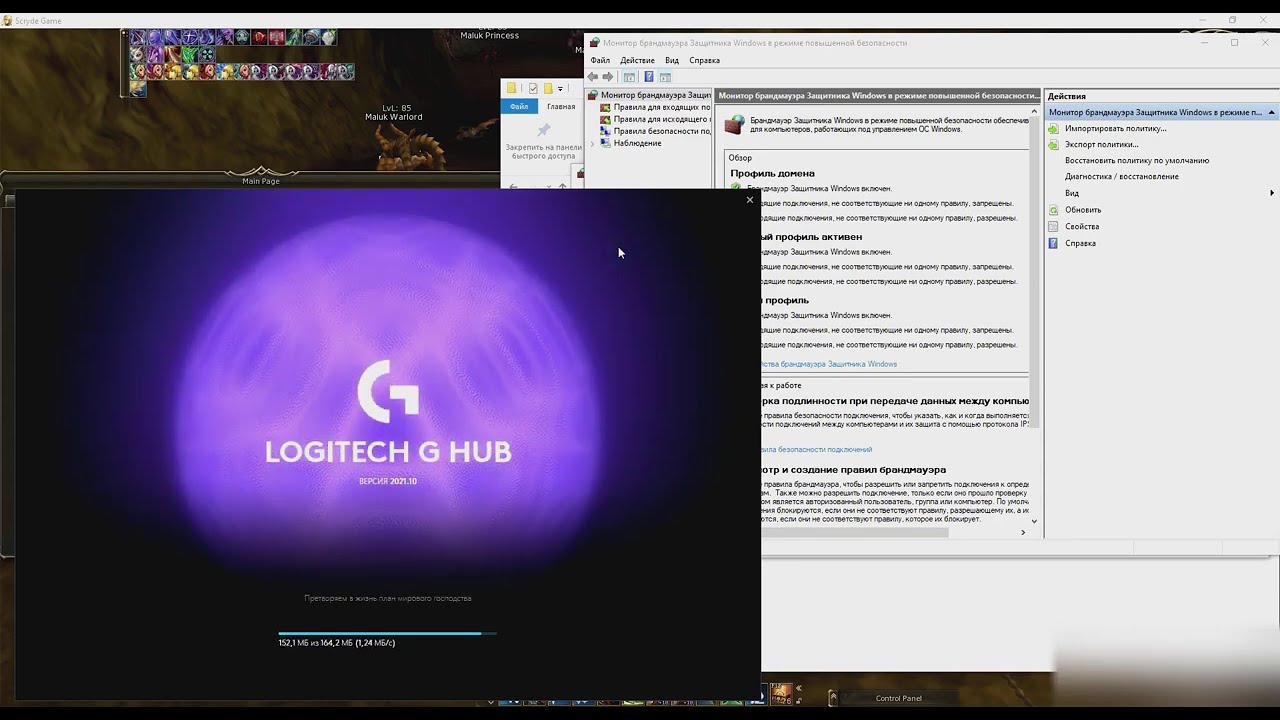Click Восстановить политику по умолчанию action
1280x720 pixels.
pos(1137,160)
